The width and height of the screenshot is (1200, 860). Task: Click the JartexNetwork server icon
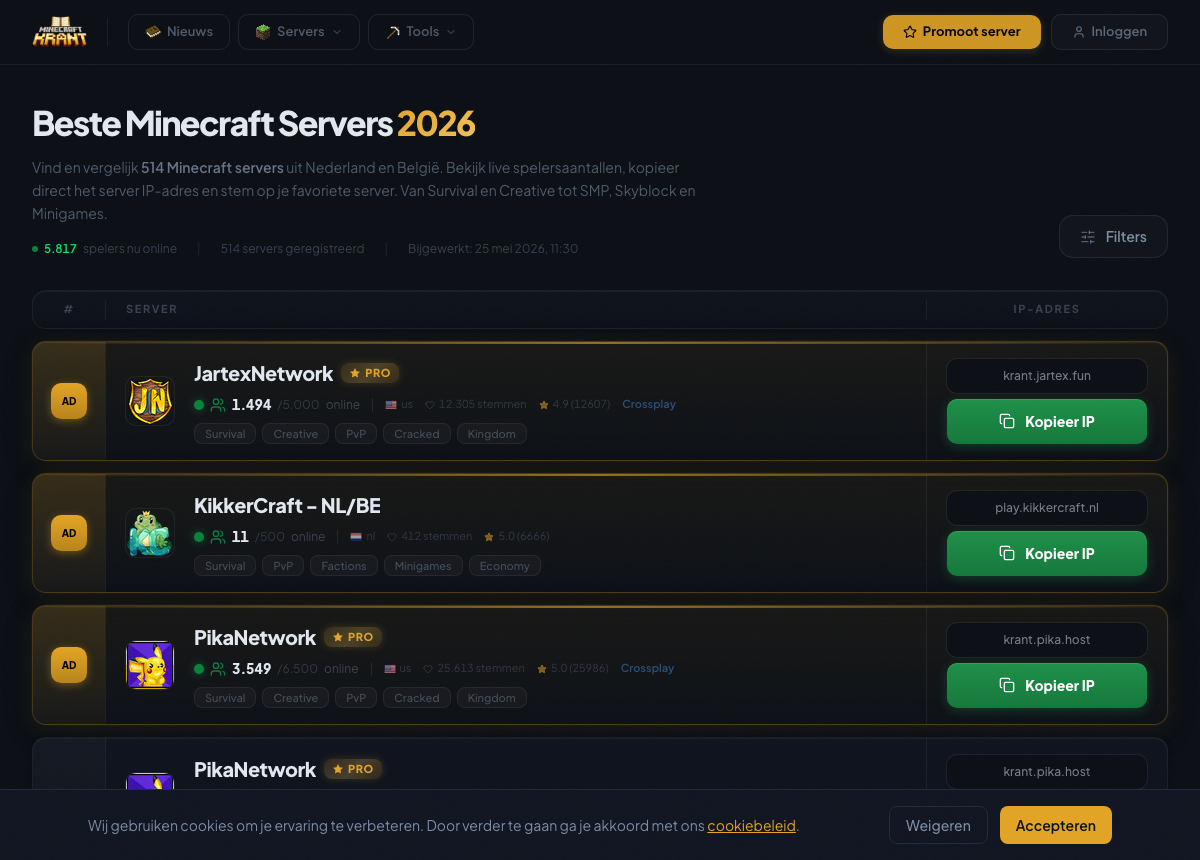tap(150, 401)
